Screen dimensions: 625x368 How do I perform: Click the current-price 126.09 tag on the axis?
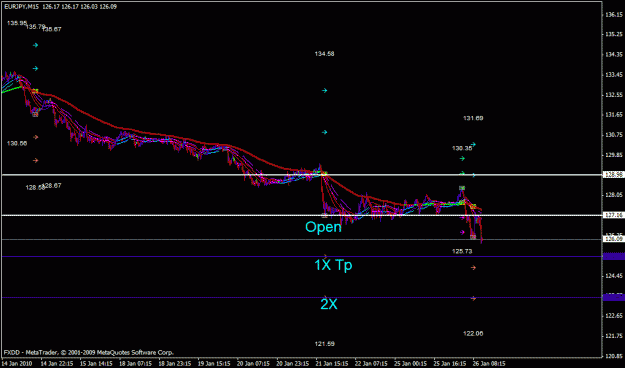click(x=614, y=239)
